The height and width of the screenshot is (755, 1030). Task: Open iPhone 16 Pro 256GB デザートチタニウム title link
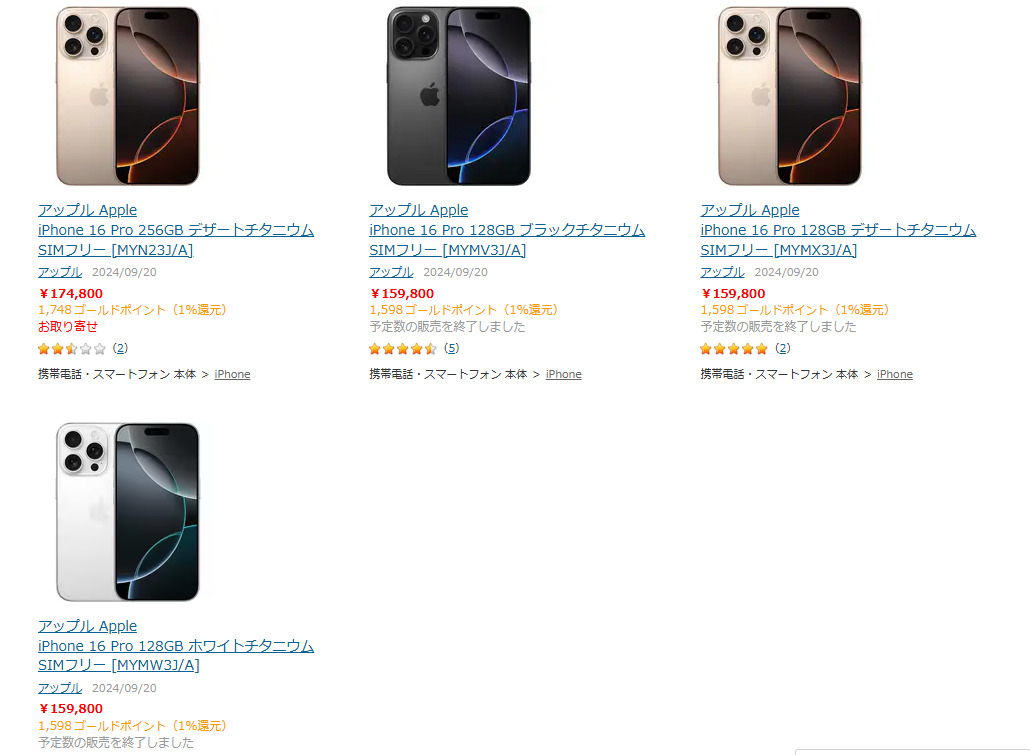coord(176,230)
